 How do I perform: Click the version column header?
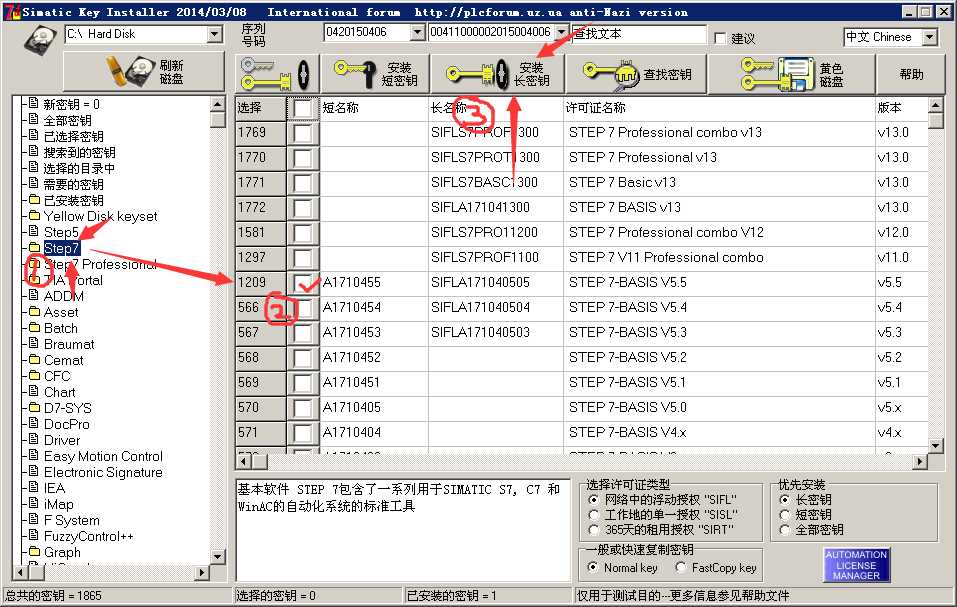coord(901,108)
